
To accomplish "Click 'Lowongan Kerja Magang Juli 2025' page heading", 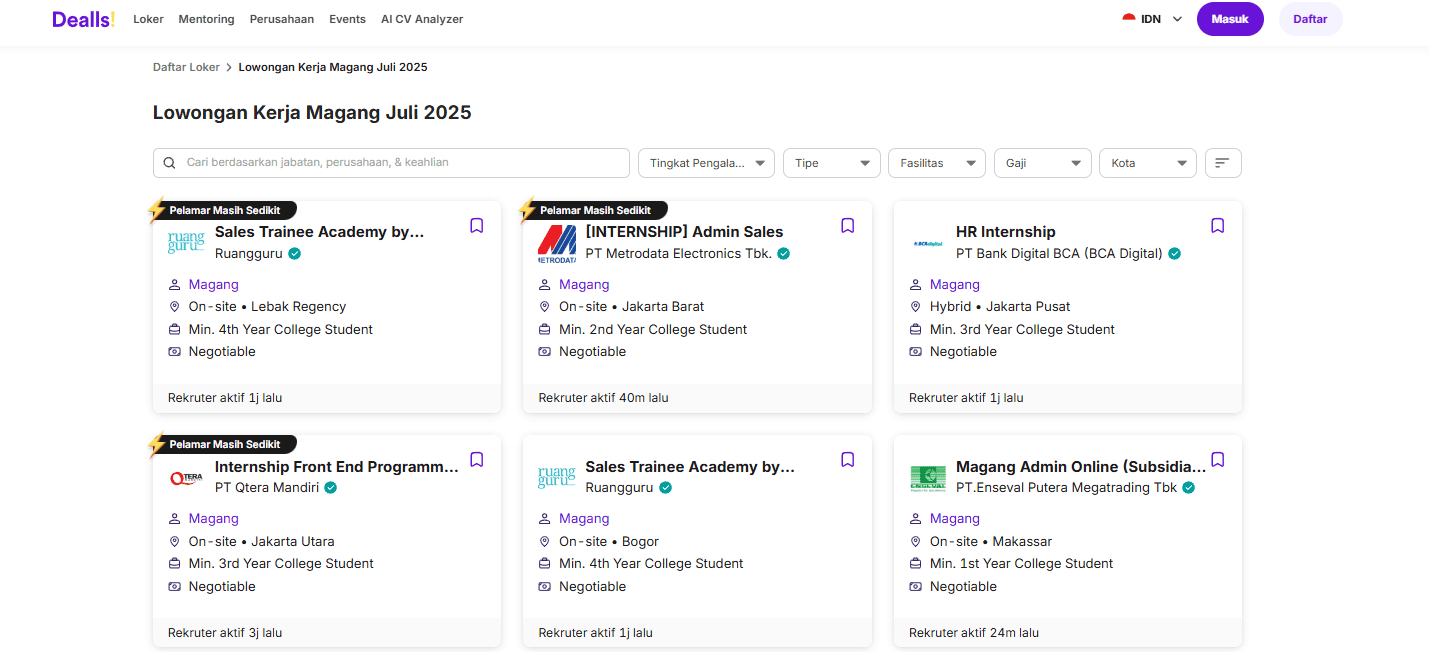I will click(312, 113).
